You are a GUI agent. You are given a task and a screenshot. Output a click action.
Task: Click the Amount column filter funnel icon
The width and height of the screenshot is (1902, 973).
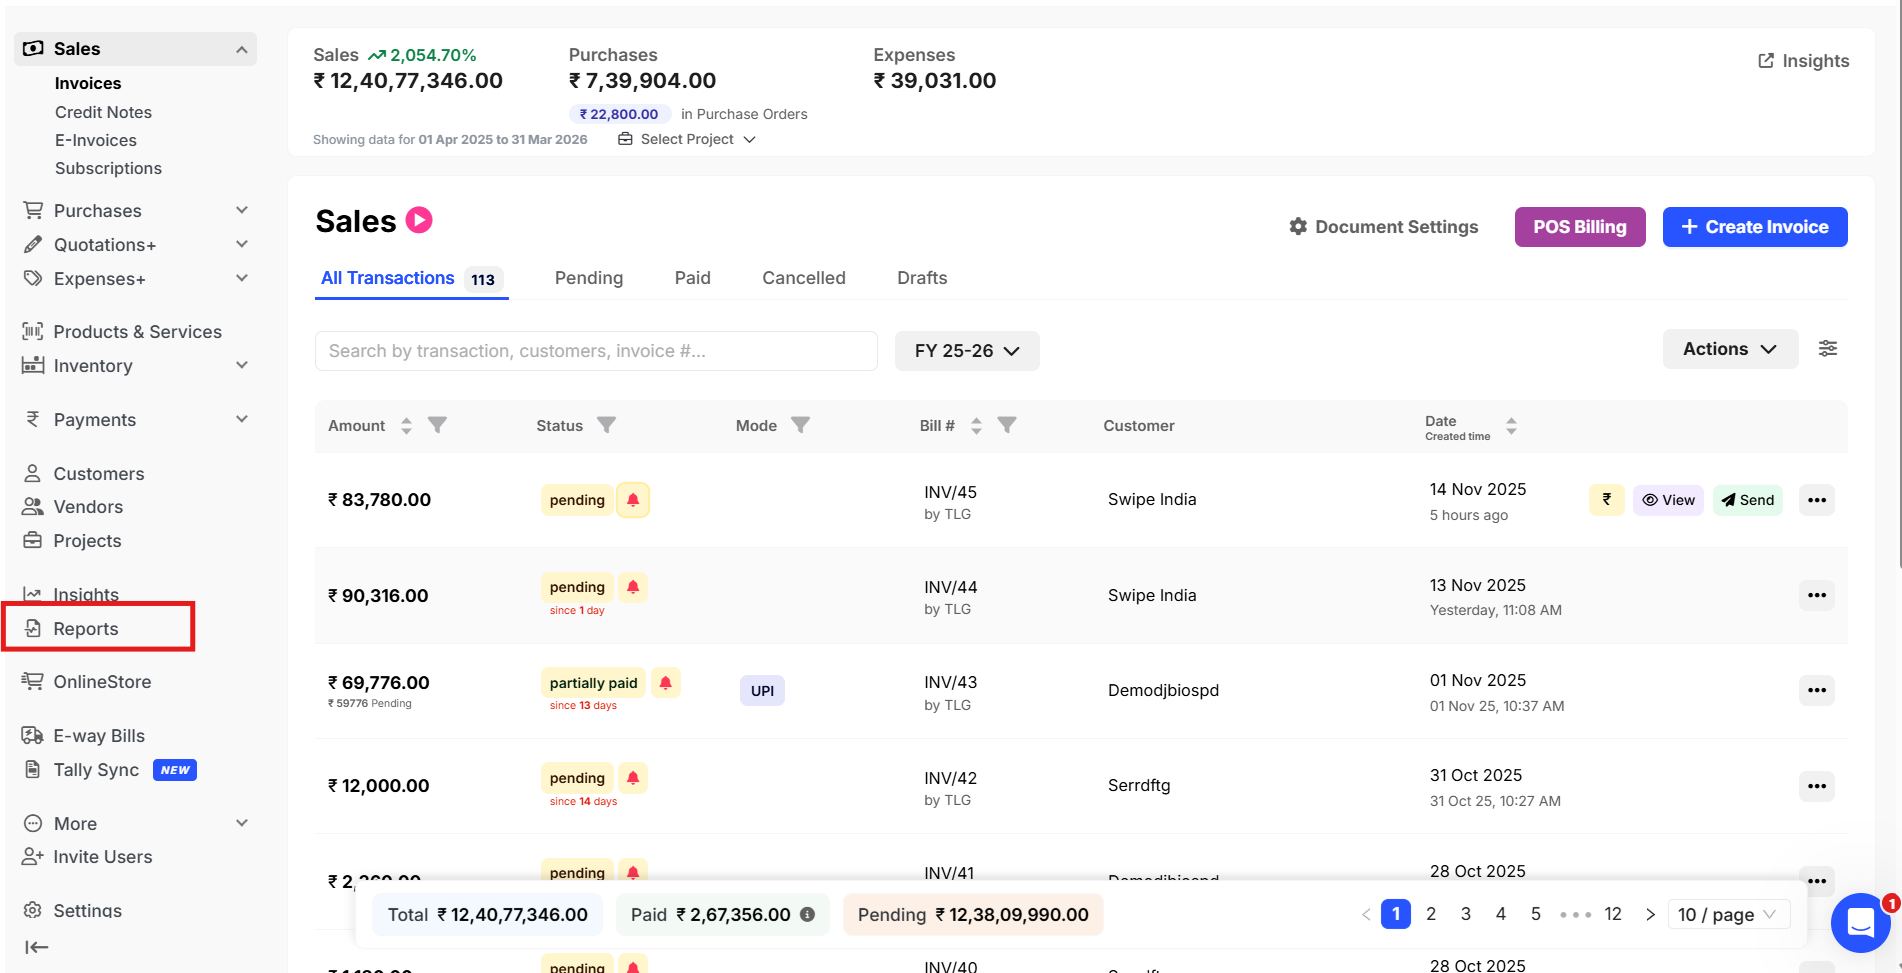pos(437,425)
